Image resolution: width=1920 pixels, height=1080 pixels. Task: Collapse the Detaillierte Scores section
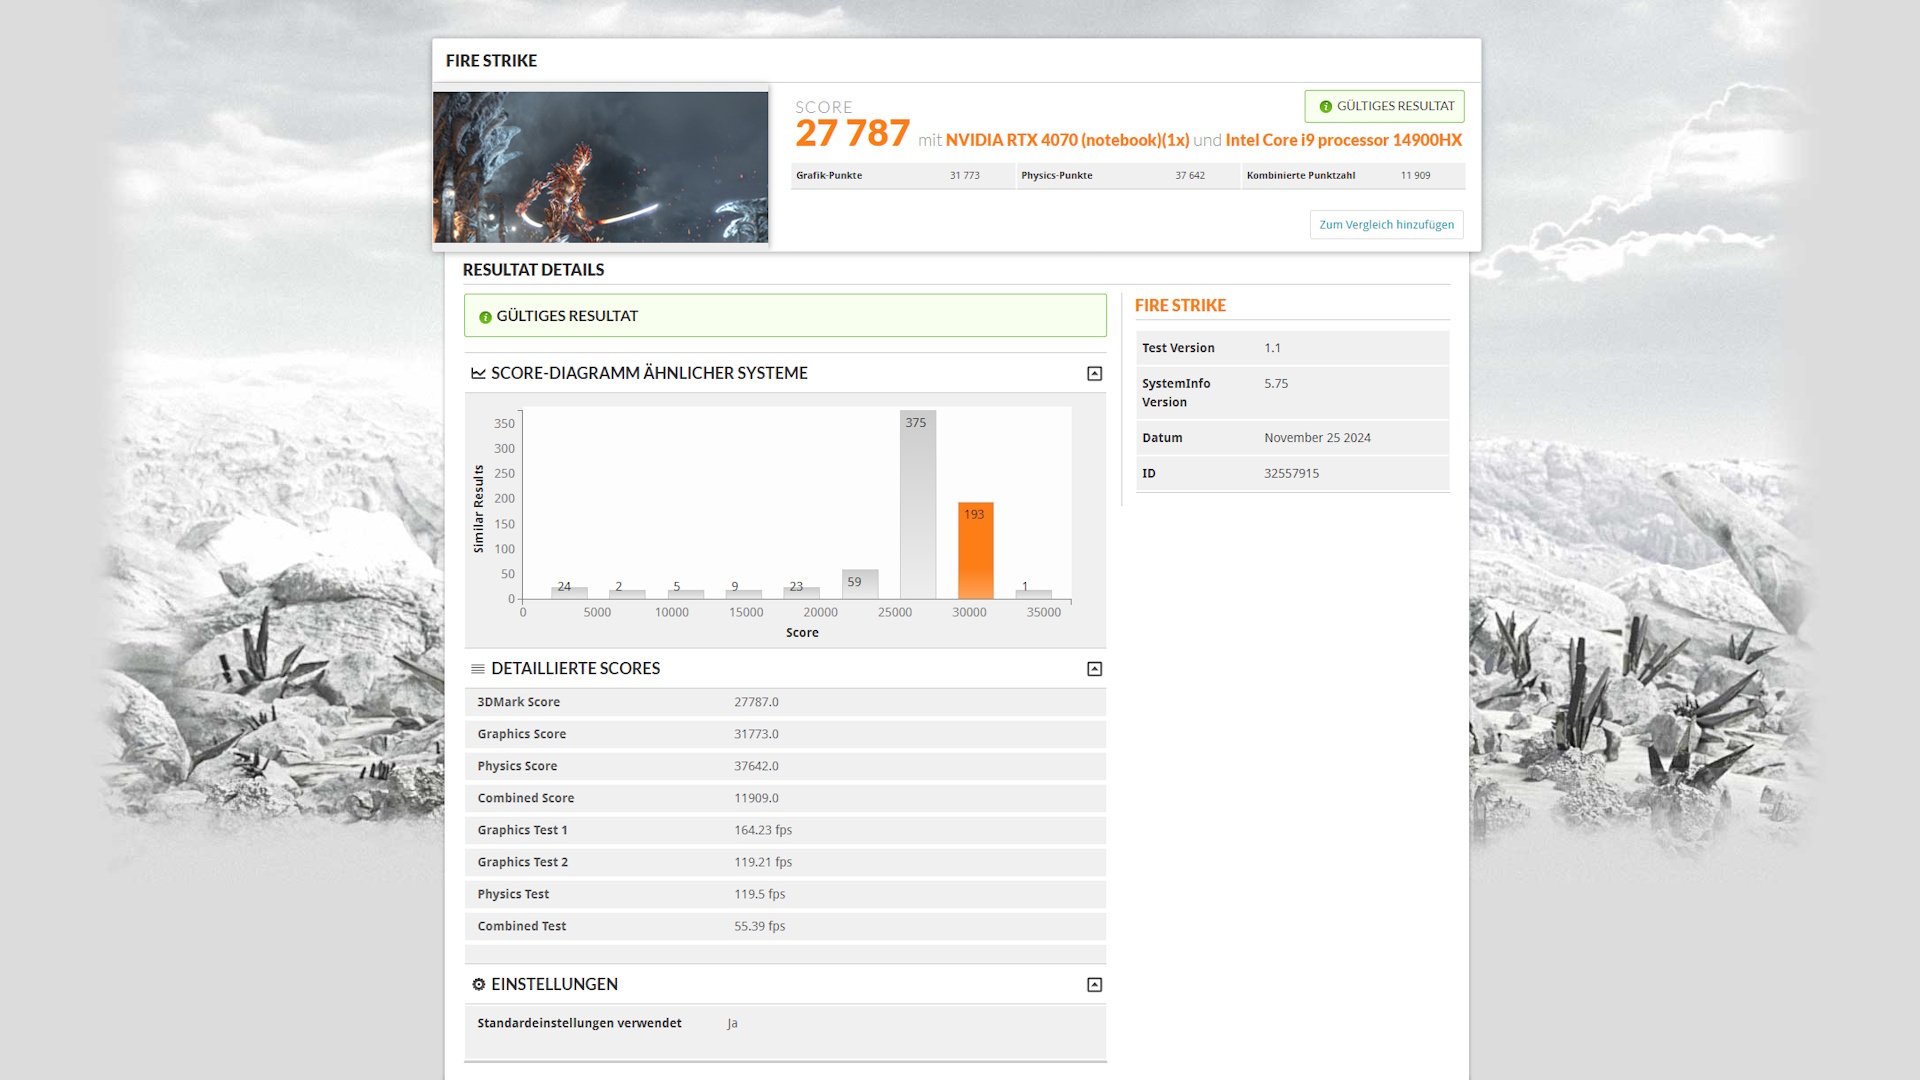1094,669
